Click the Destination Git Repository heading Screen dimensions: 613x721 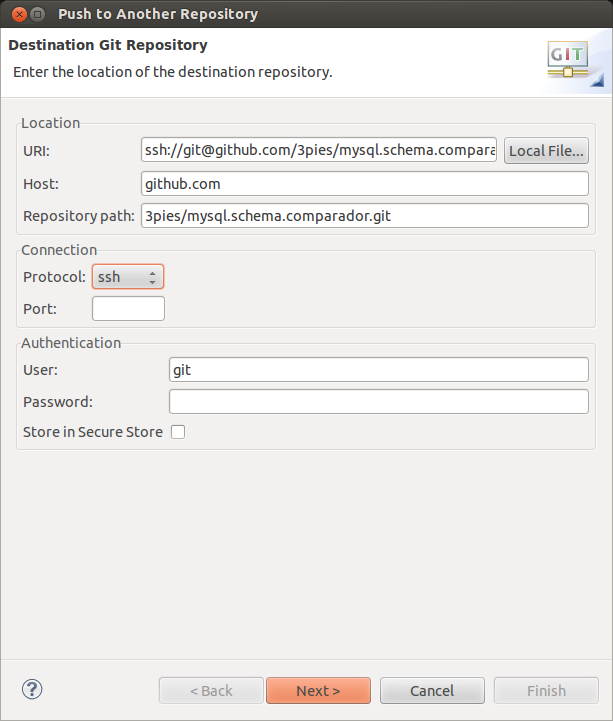tap(108, 45)
